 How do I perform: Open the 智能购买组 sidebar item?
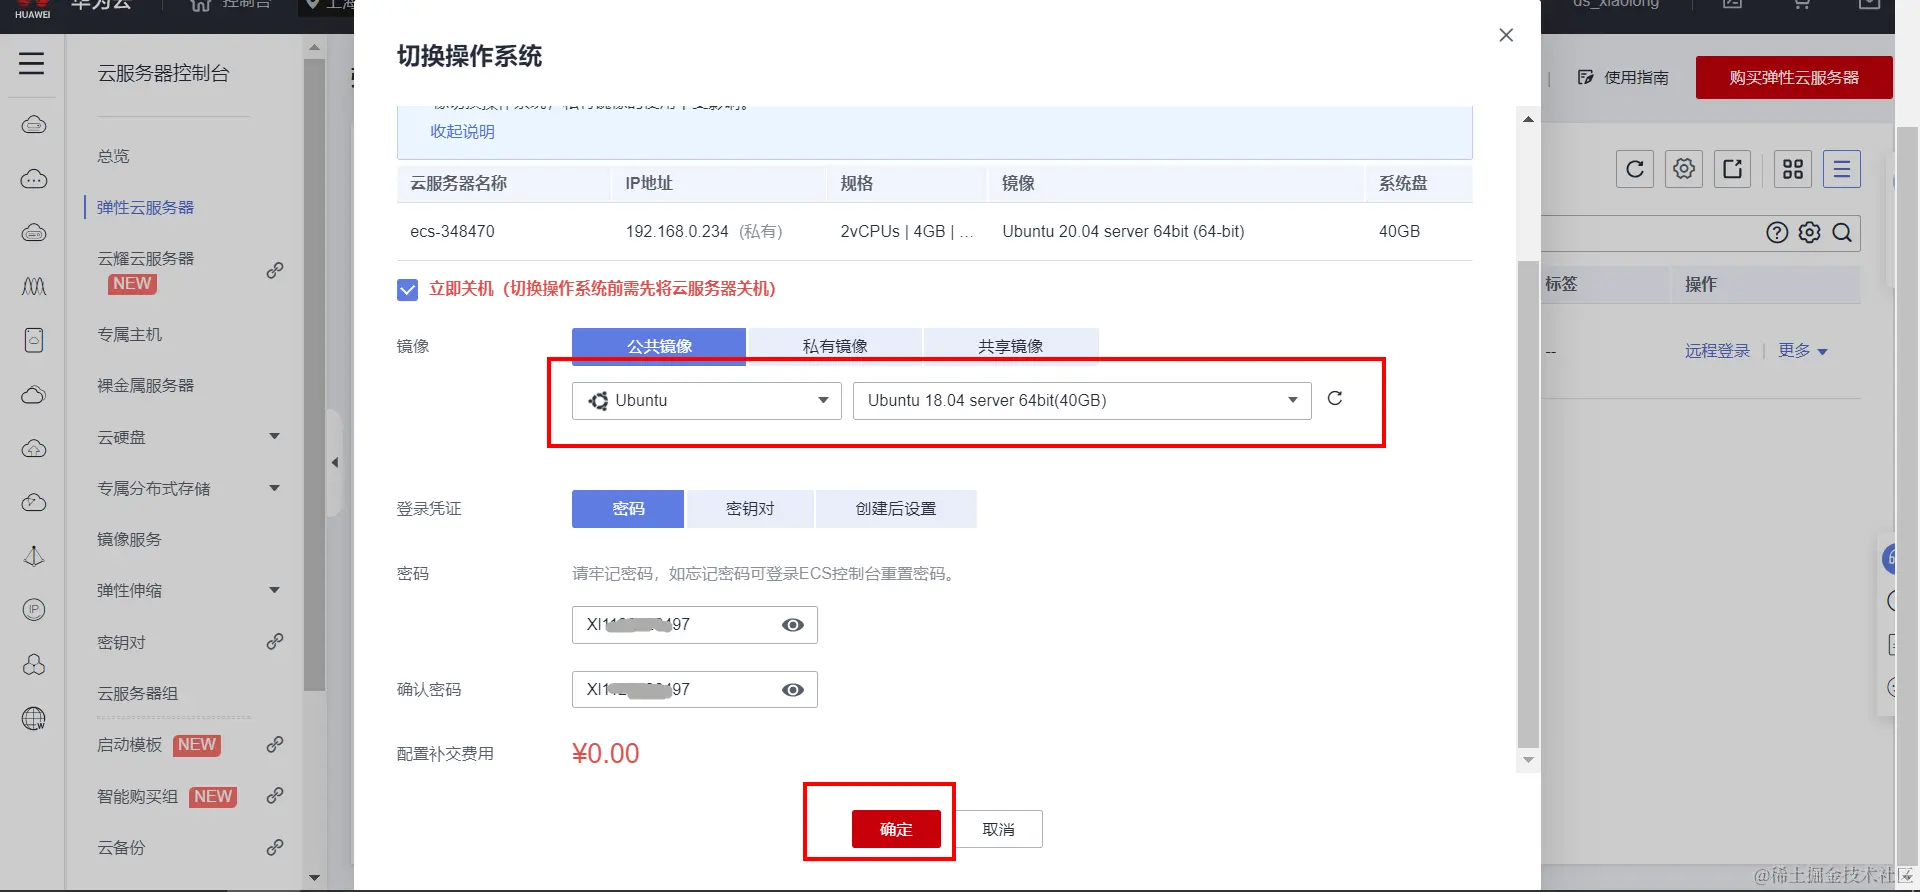coord(137,796)
